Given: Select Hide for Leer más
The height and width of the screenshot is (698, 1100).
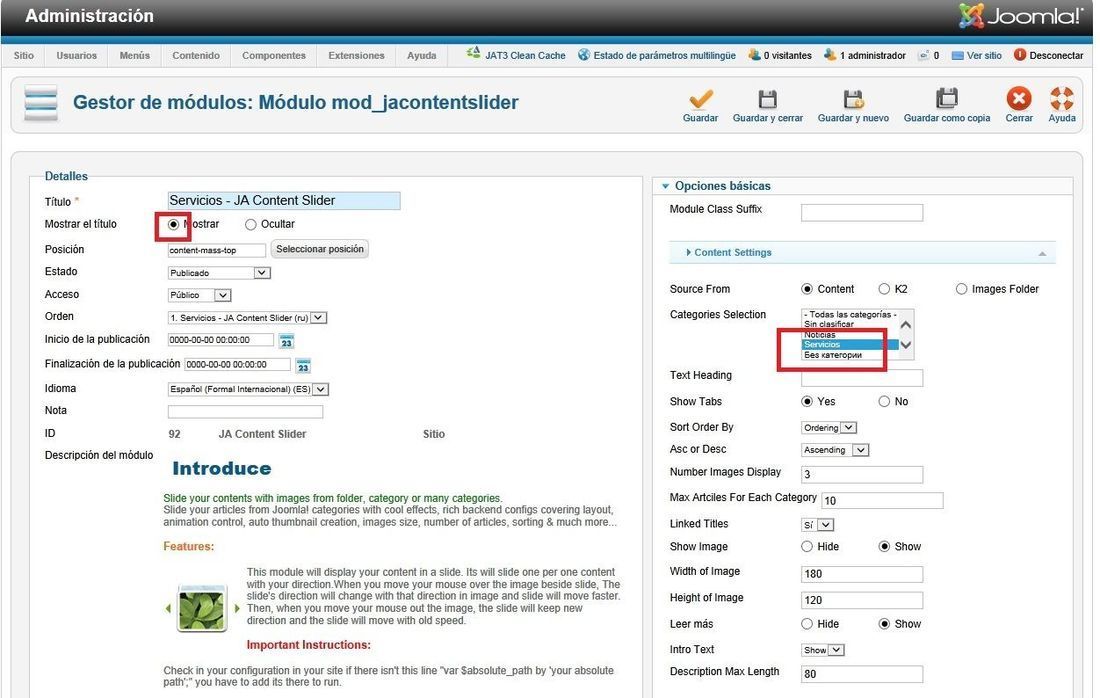Looking at the screenshot, I should coord(807,624).
